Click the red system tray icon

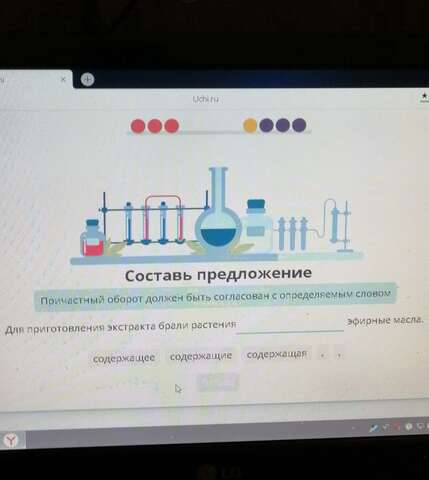tap(397, 427)
